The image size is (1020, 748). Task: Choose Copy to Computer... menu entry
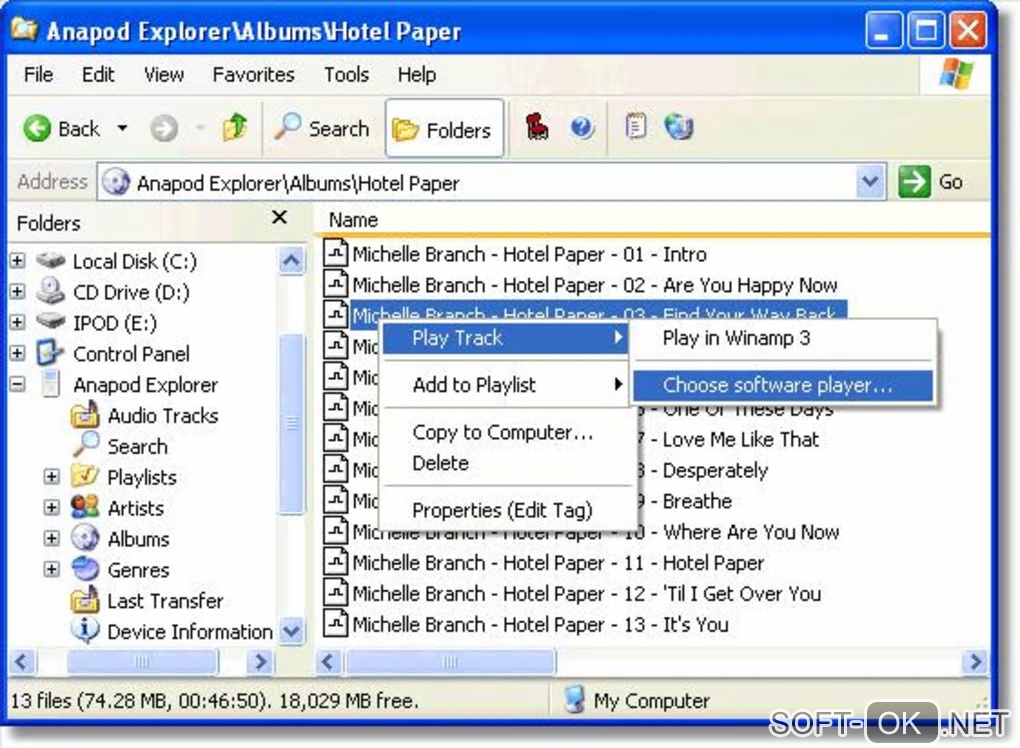click(503, 432)
